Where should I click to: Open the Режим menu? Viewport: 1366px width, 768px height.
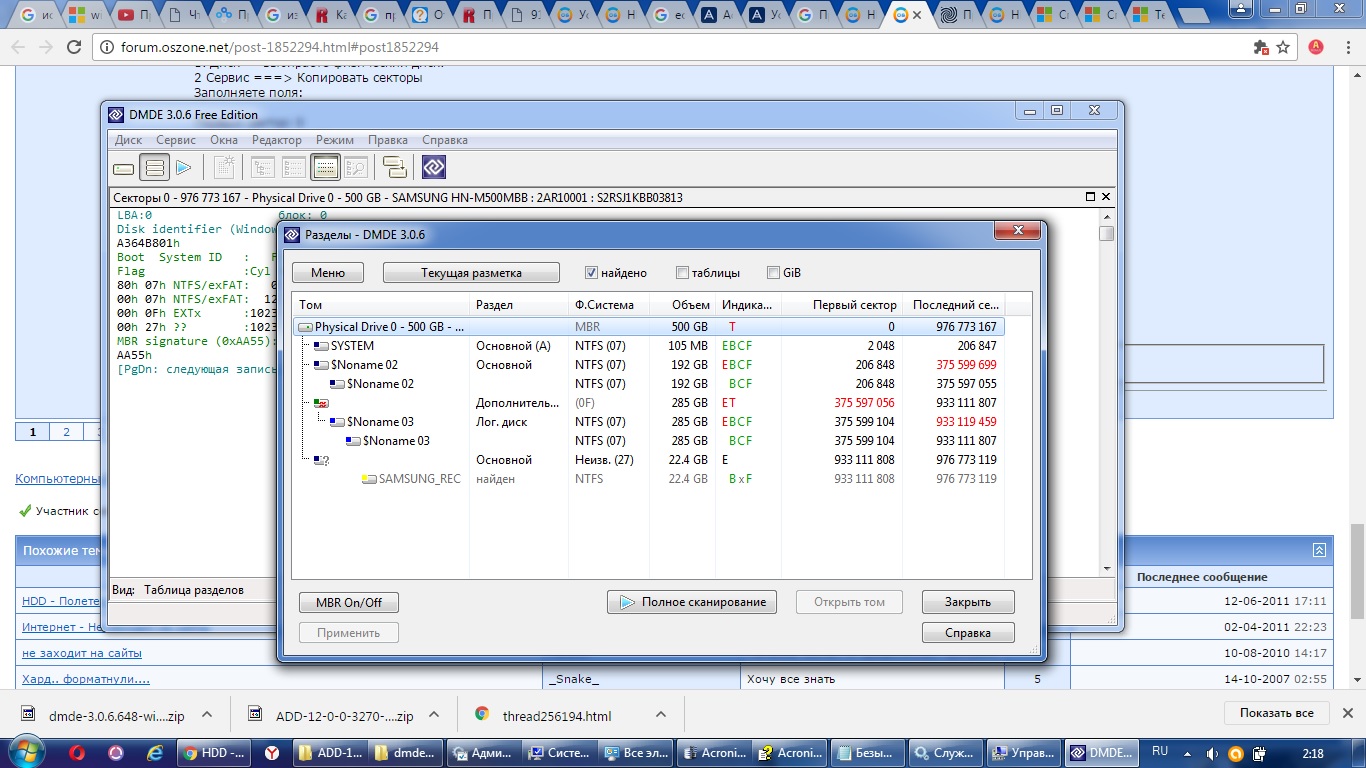335,140
